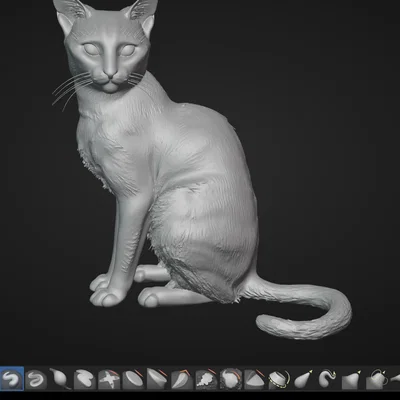Viewport: 400px width, 400px height.
Task: Select the cross-shaped splat brush icon
Action: click(x=109, y=379)
